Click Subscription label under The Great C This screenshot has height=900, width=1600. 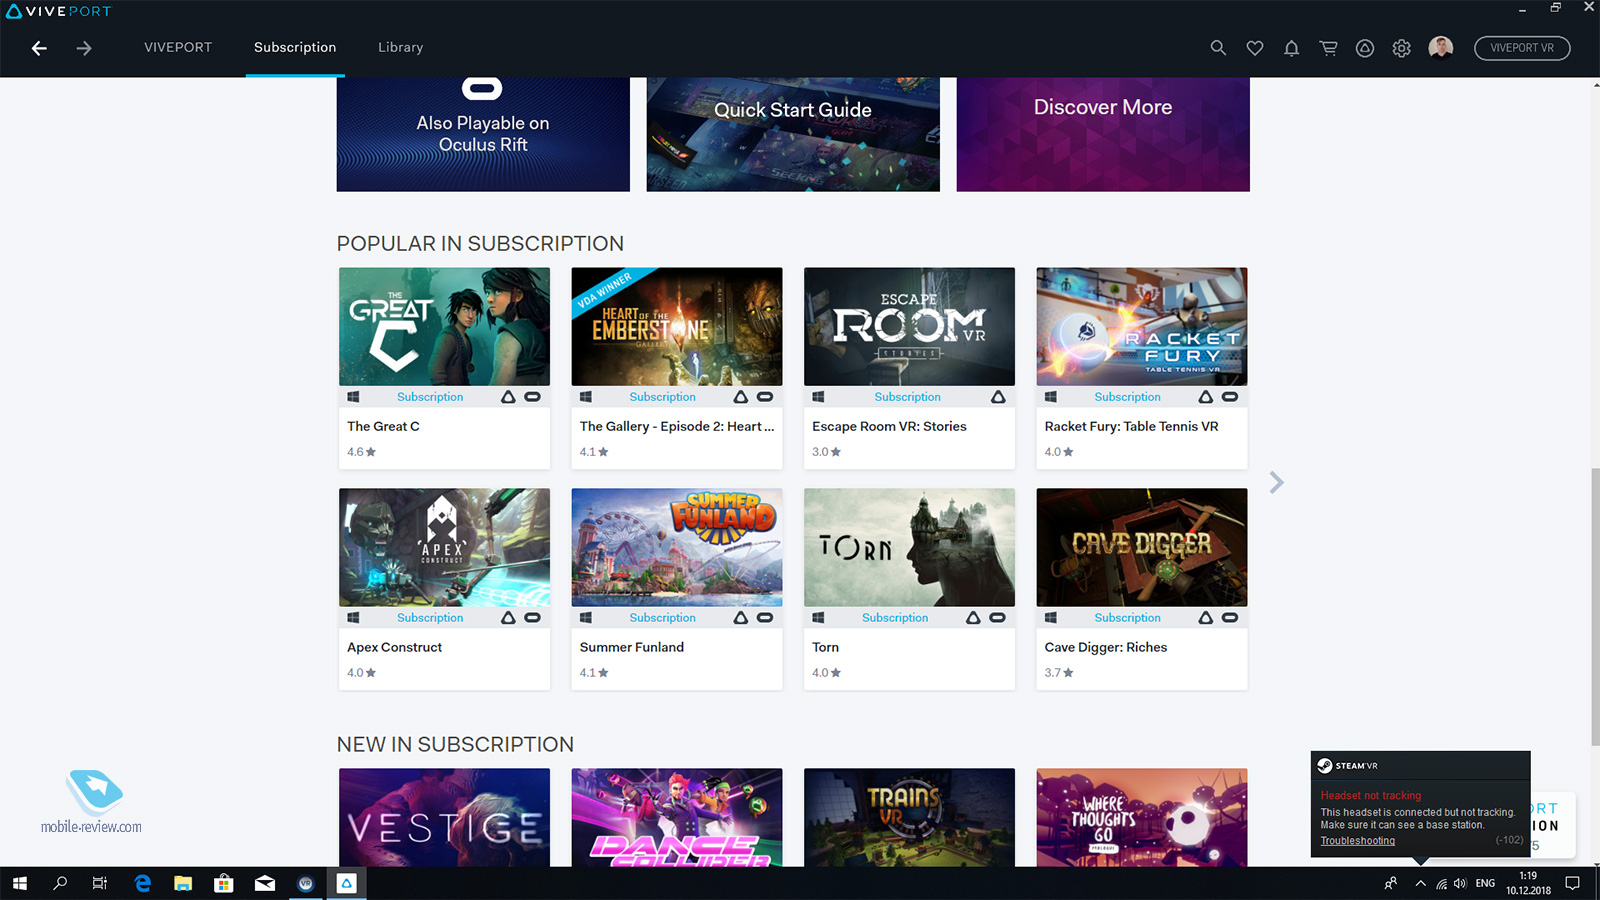click(x=430, y=397)
